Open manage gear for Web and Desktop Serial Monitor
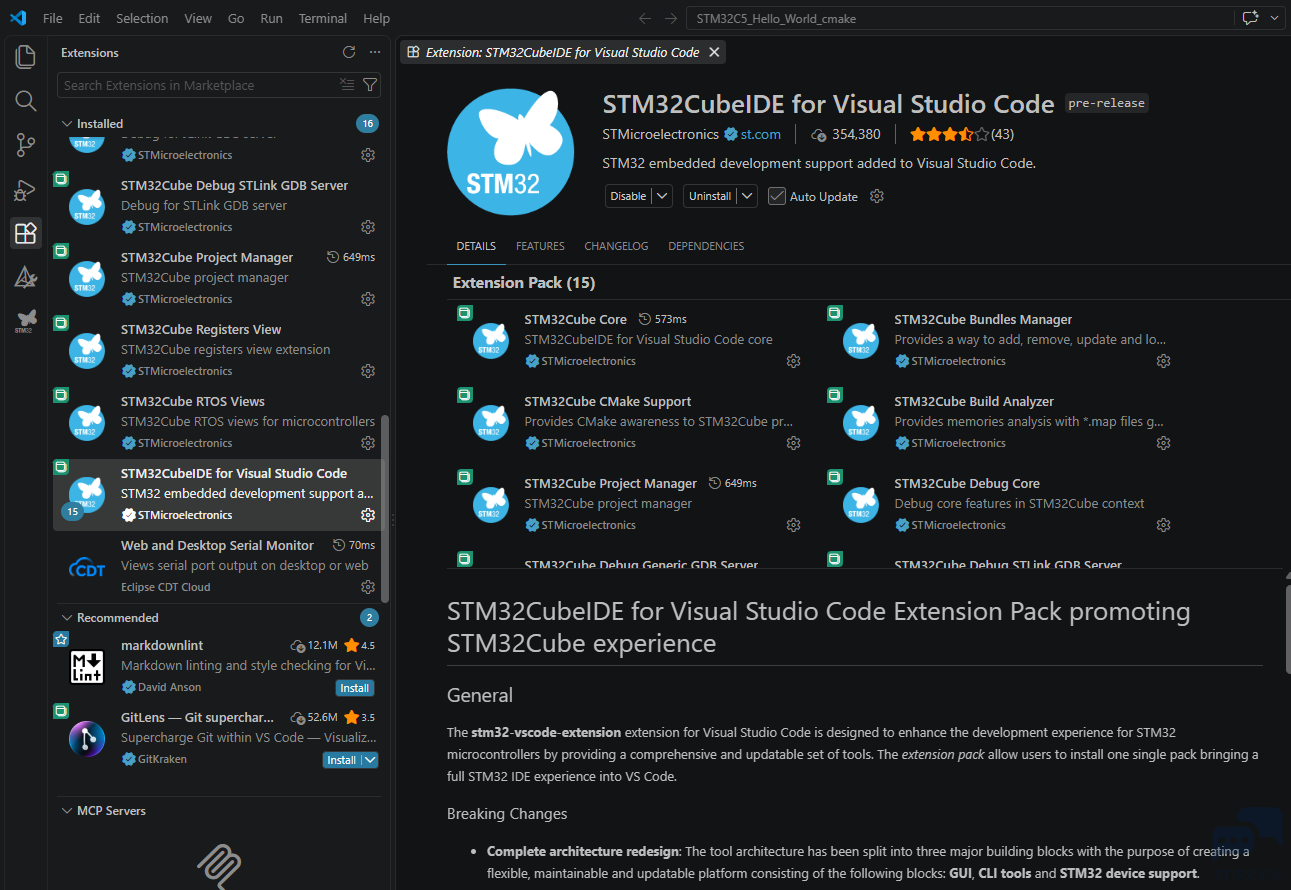Image resolution: width=1291 pixels, height=890 pixels. click(x=368, y=587)
